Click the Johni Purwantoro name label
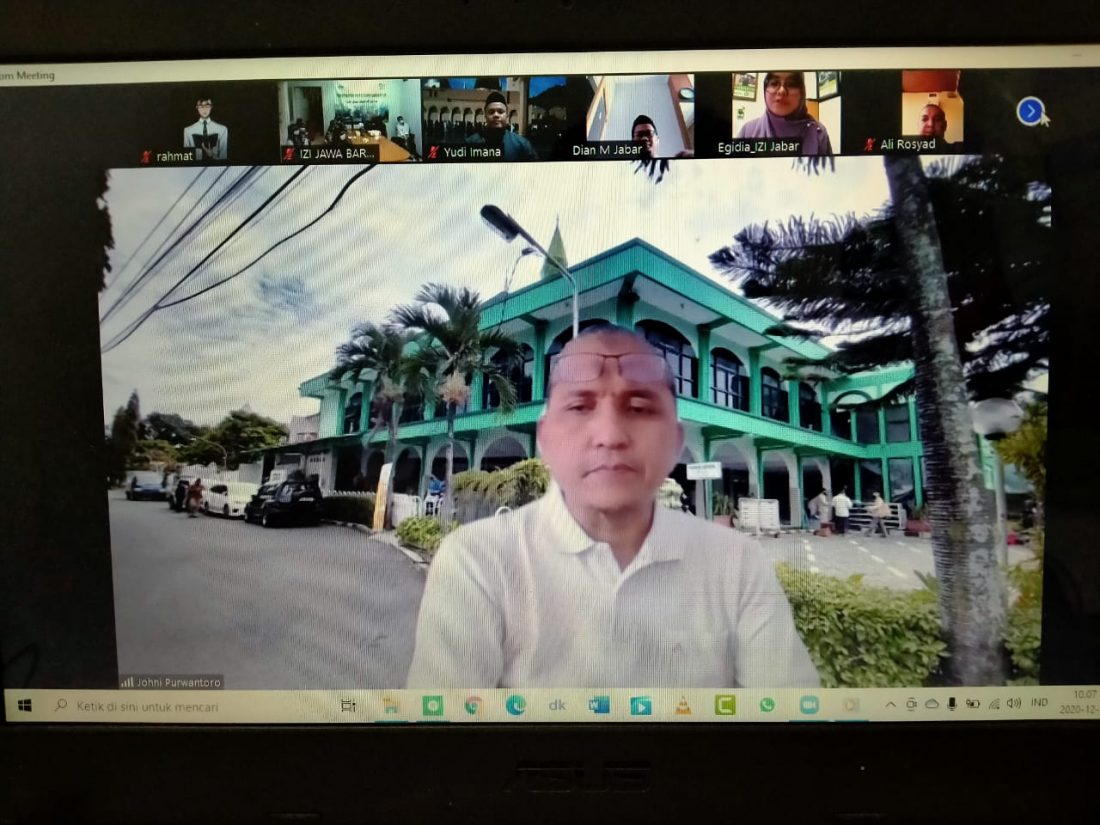 coord(171,681)
